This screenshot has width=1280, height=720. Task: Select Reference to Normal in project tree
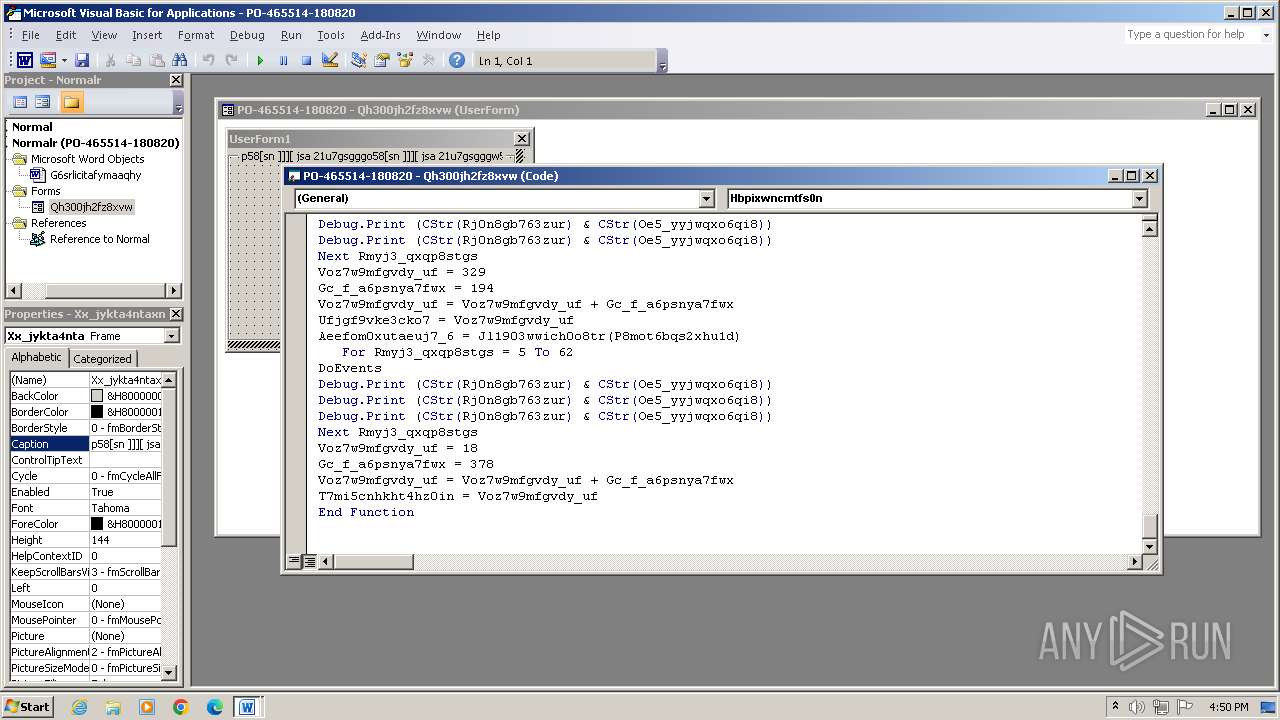click(x=99, y=239)
